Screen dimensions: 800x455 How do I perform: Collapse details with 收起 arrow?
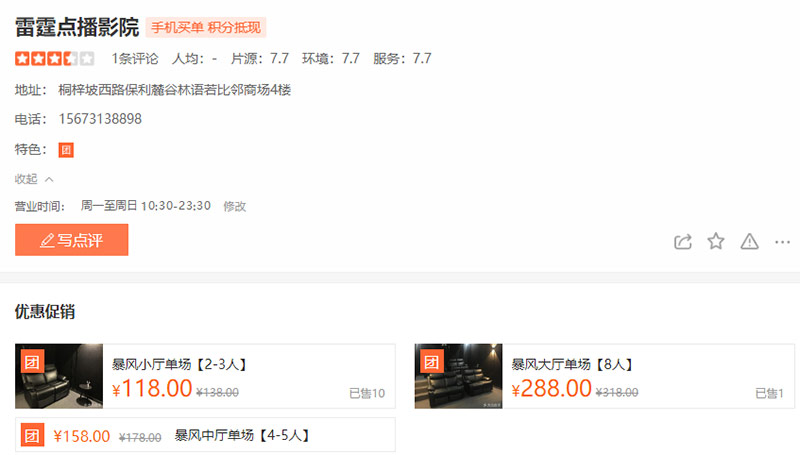(x=34, y=179)
